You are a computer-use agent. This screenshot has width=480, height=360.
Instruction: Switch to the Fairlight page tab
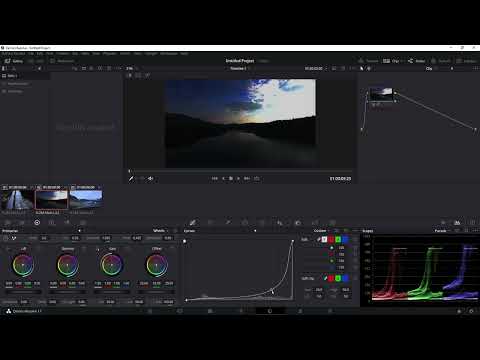tap(300, 311)
